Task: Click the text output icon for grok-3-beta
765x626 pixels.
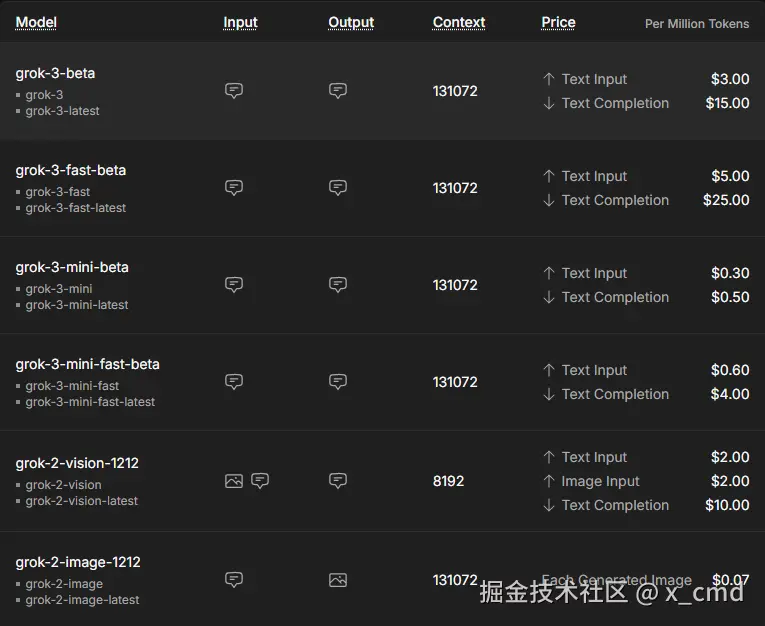Action: point(338,90)
